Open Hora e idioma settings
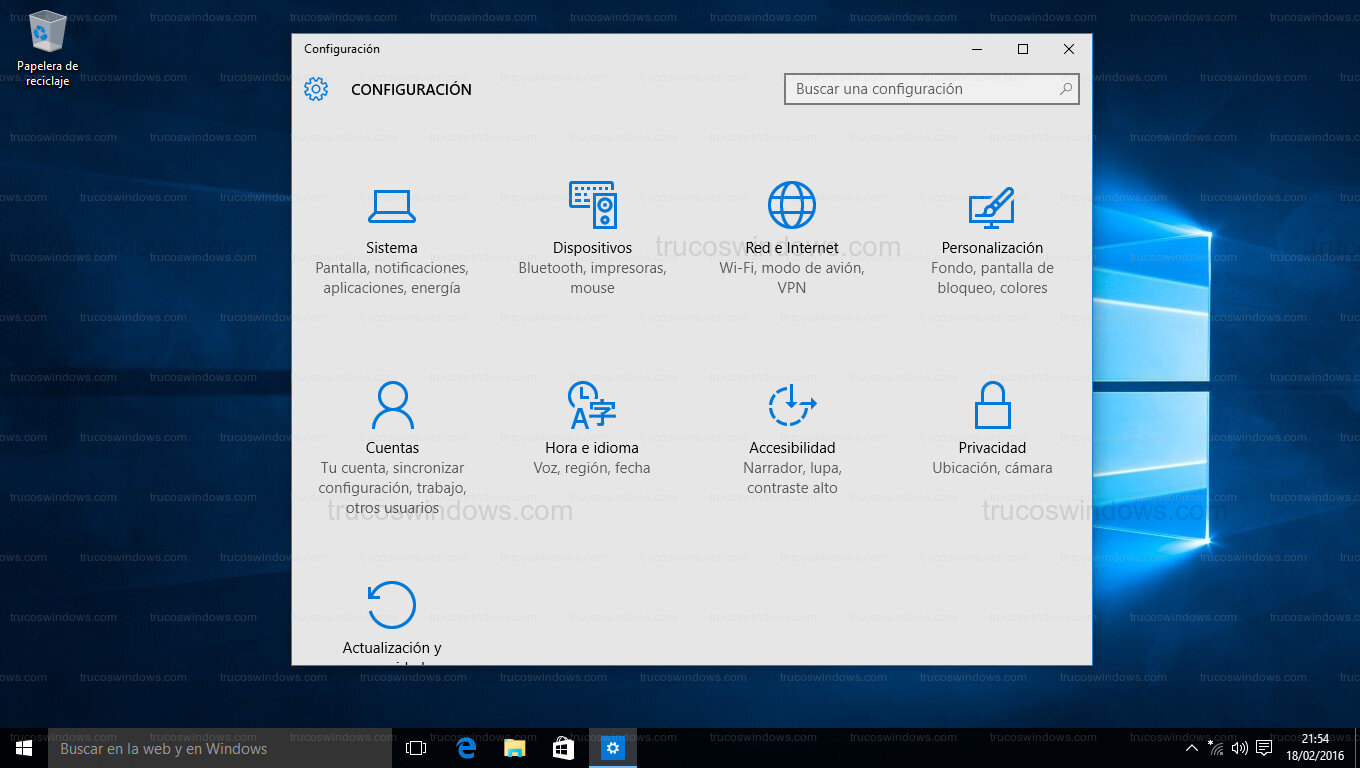Screen dimensions: 1360x768 tap(592, 427)
